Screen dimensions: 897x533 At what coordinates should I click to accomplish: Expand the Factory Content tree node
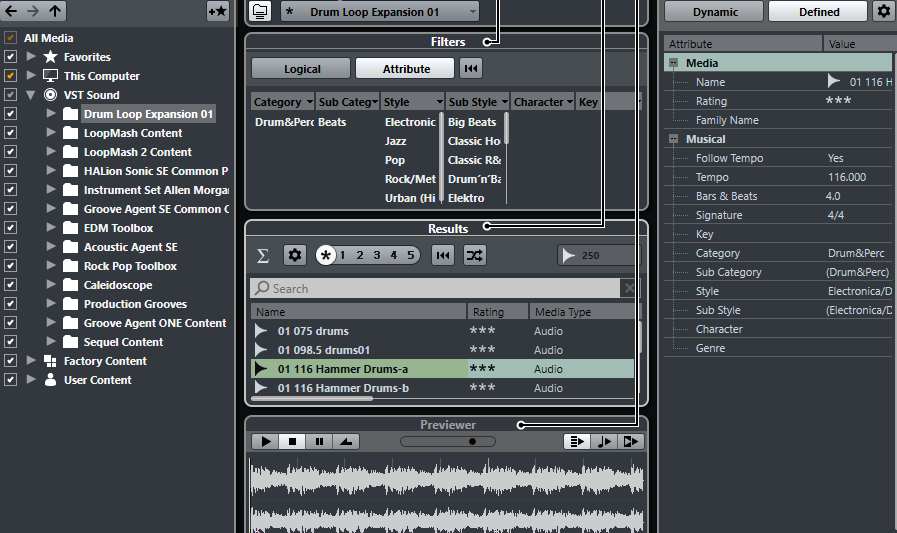click(x=31, y=361)
